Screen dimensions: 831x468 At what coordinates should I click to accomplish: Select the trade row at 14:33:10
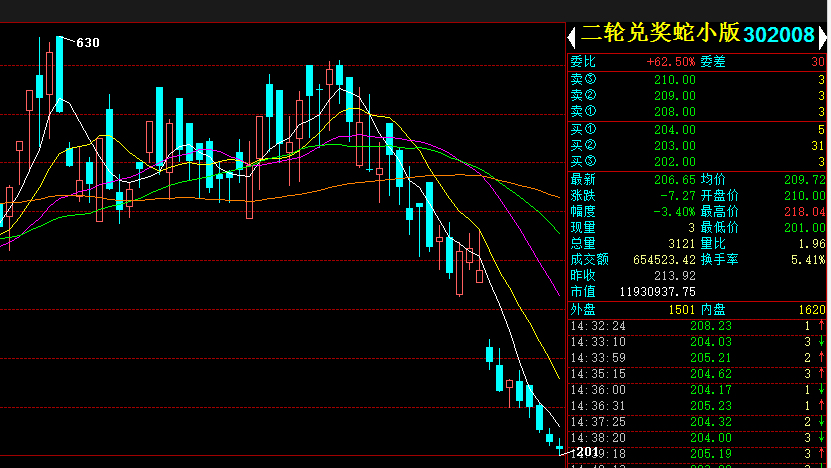click(697, 342)
